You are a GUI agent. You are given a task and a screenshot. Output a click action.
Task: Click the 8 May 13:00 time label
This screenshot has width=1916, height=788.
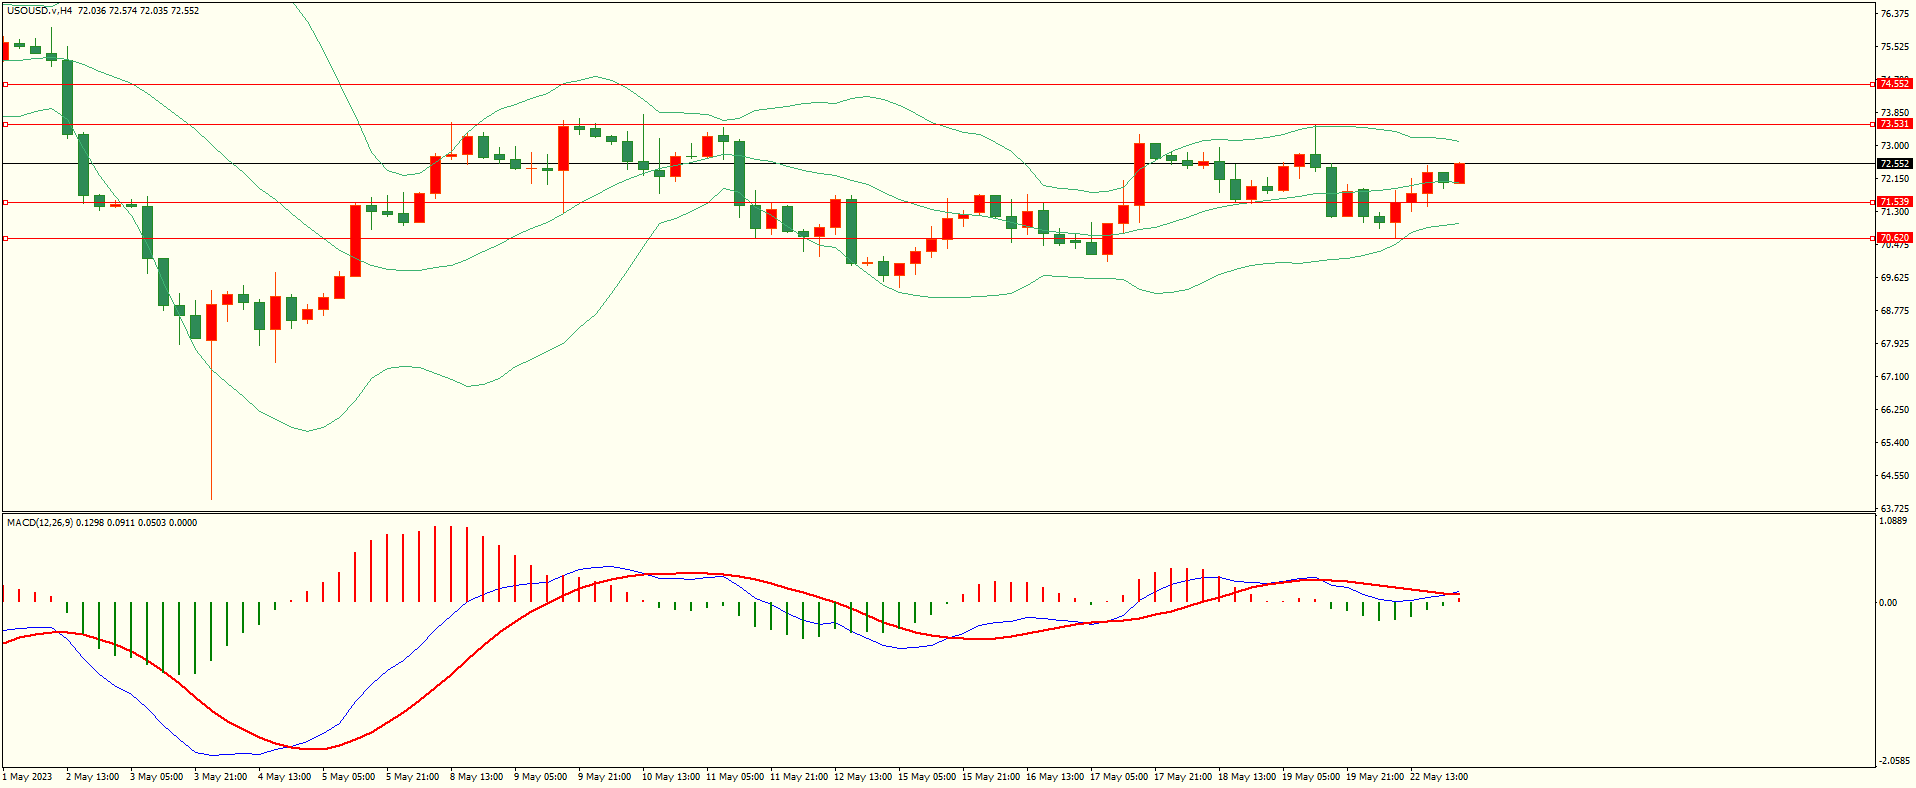(x=476, y=777)
